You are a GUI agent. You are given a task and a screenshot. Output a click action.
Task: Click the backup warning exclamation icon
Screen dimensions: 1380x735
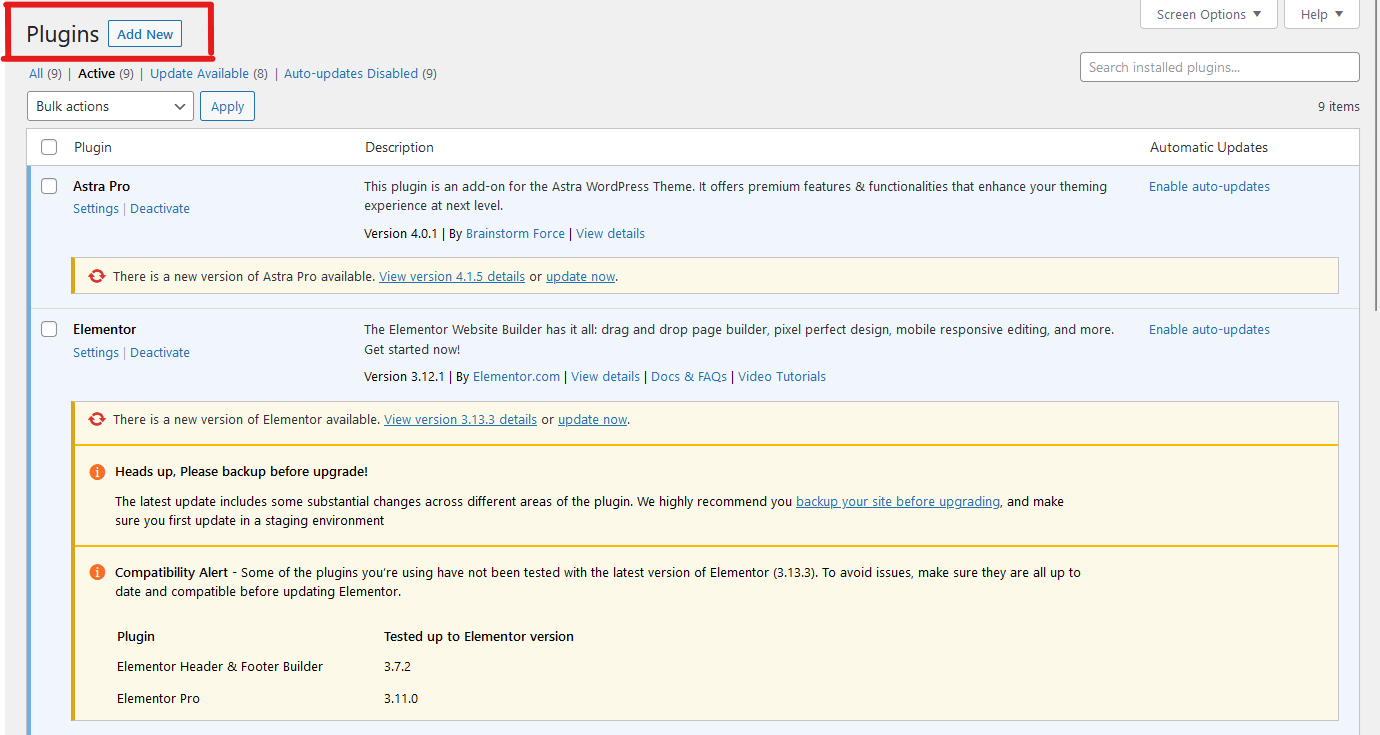tap(97, 472)
